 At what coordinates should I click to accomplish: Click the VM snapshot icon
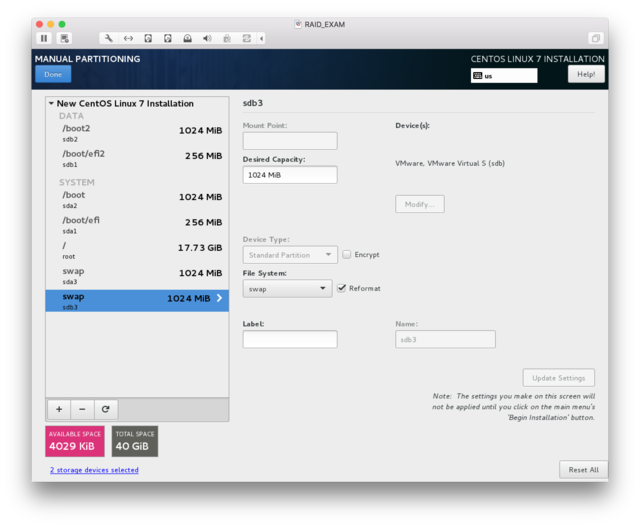click(x=65, y=38)
